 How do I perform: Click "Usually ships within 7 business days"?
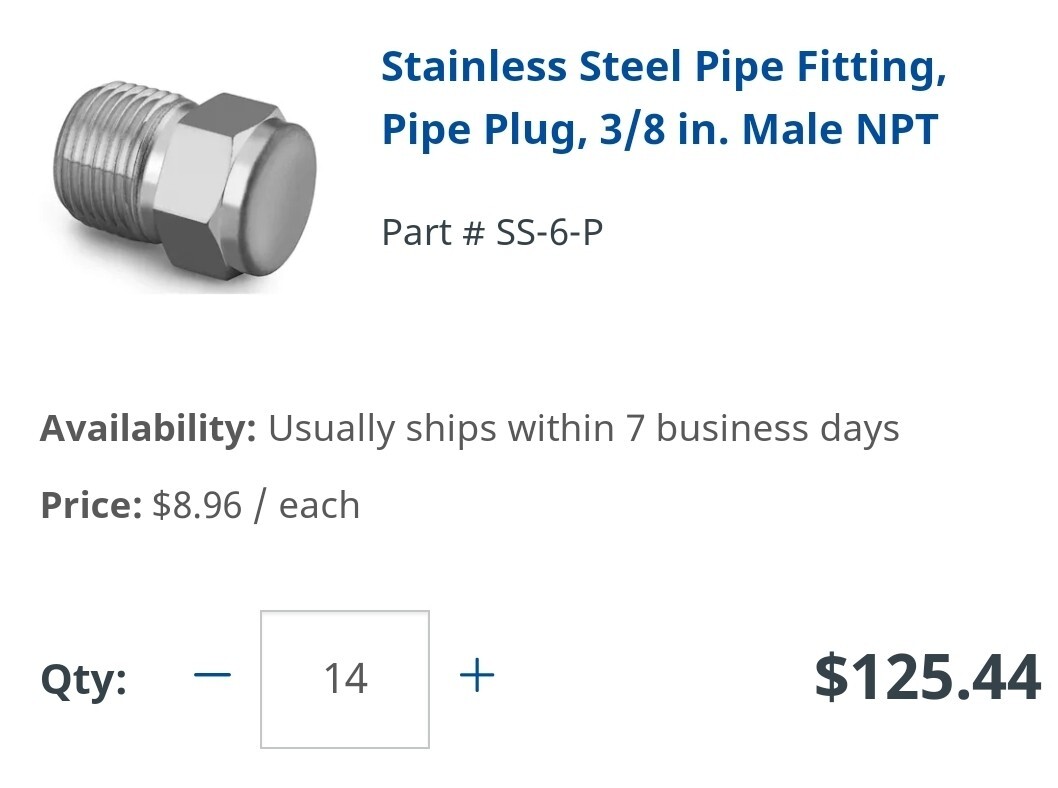(584, 429)
